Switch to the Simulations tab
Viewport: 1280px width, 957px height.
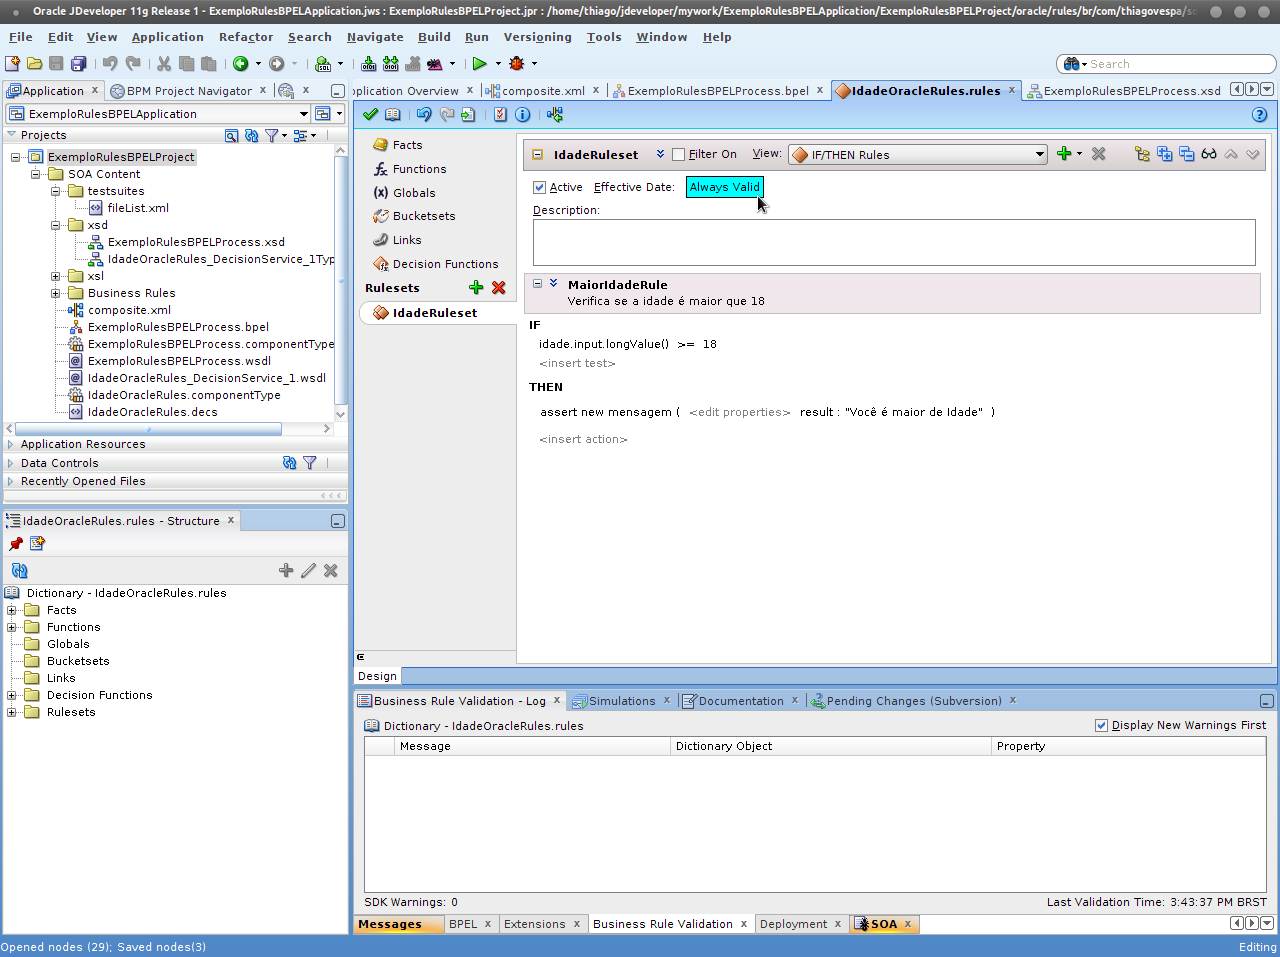coord(621,701)
